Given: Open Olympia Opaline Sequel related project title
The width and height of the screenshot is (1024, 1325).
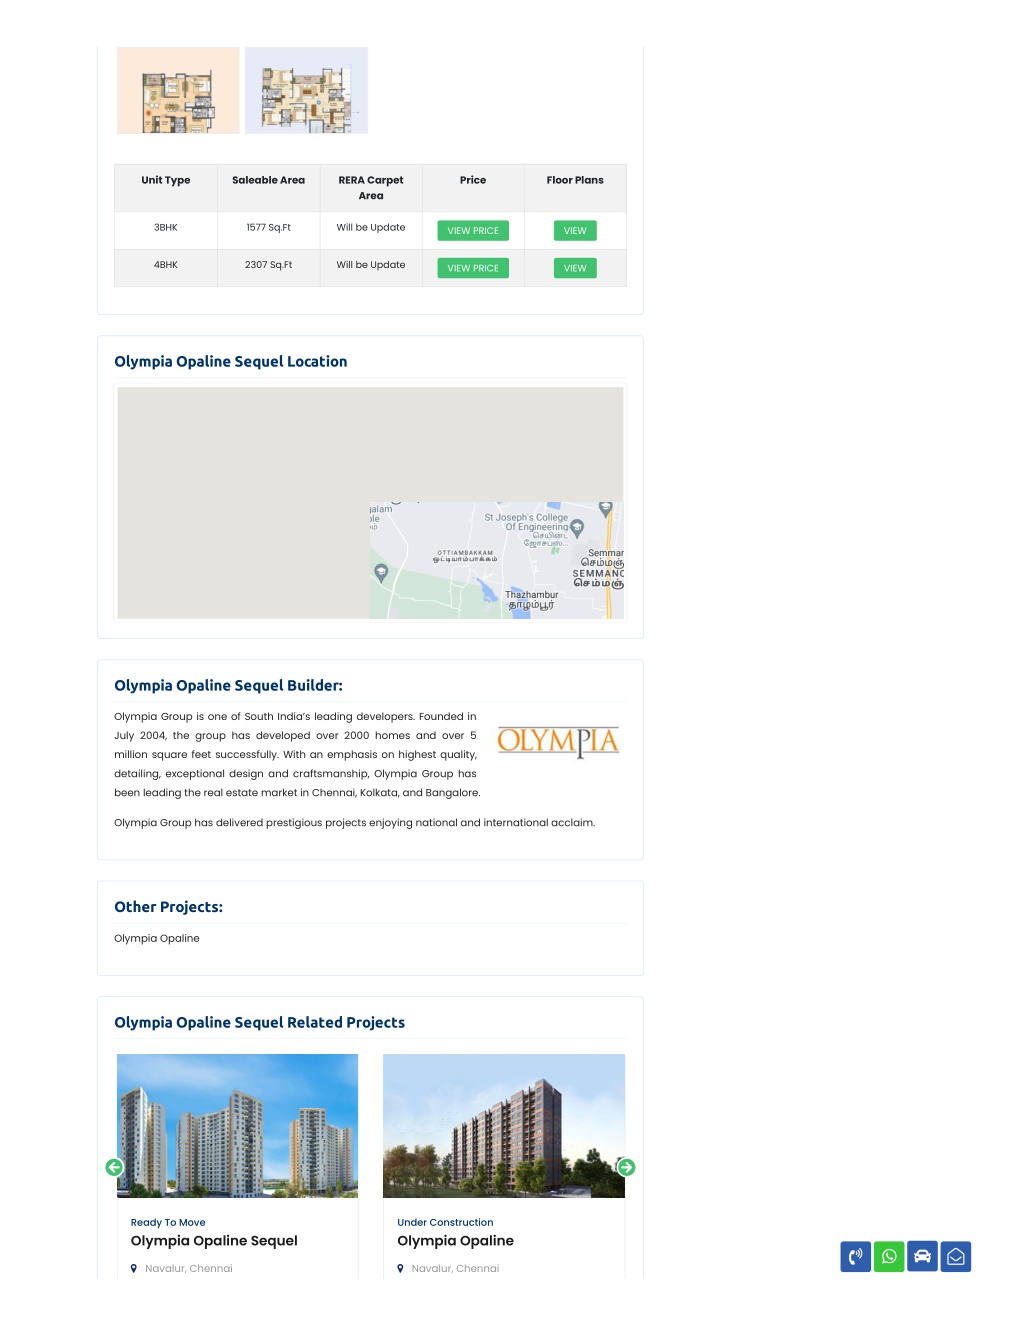Looking at the screenshot, I should point(214,1241).
